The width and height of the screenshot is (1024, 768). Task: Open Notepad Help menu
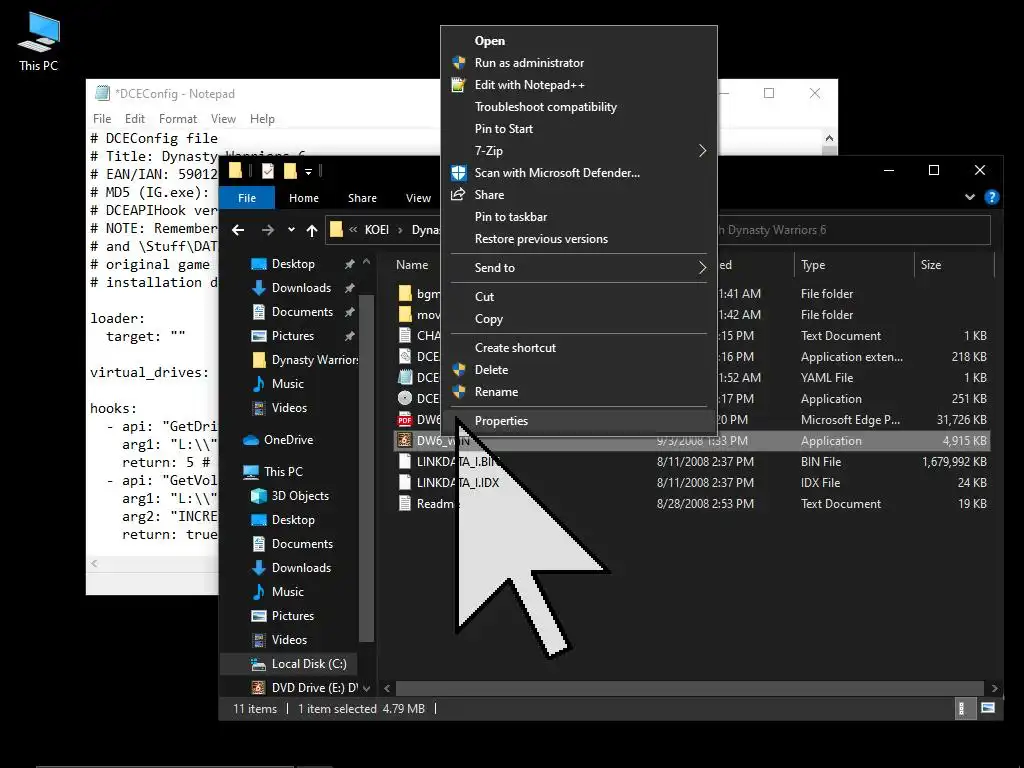click(262, 119)
